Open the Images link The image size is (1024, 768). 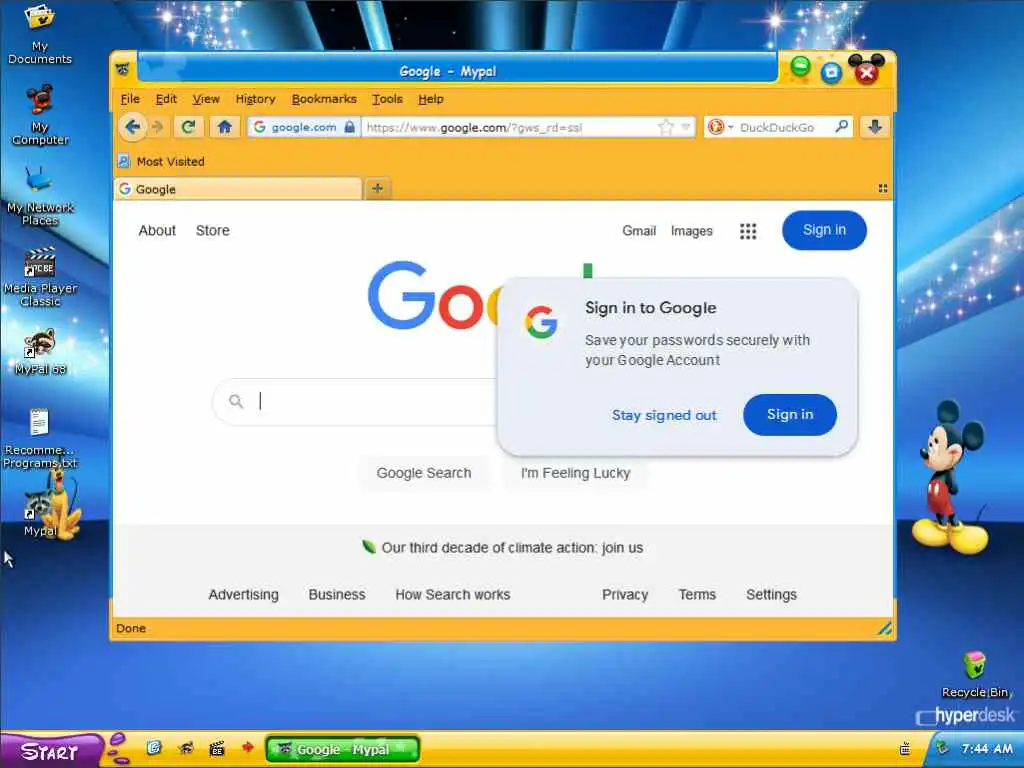pyautogui.click(x=692, y=231)
